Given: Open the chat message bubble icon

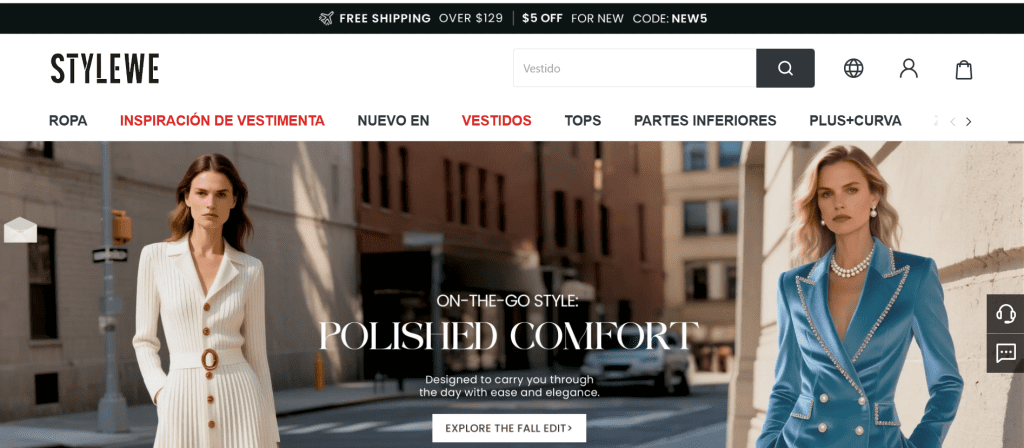Looking at the screenshot, I should click(1005, 353).
